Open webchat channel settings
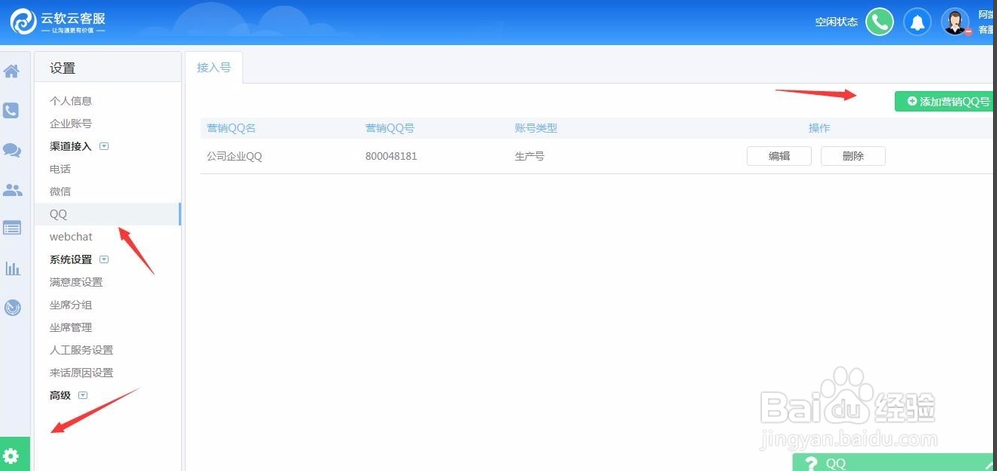 [71, 236]
